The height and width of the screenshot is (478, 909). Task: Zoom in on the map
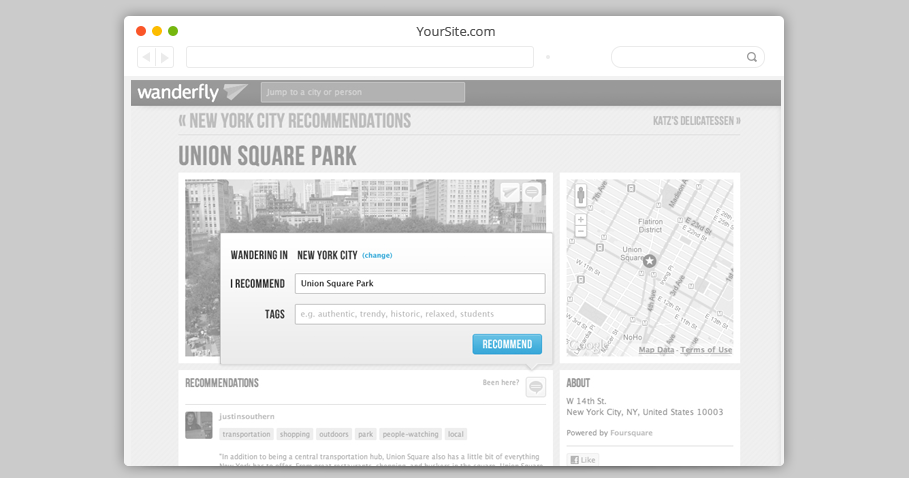581,219
